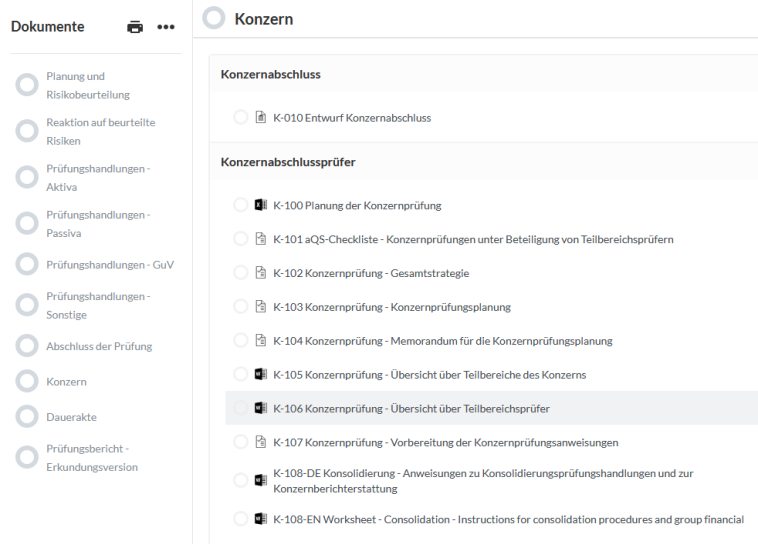
Task: Open K-106 Übersicht über Teilbereichsprüfer document
Action: click(x=411, y=409)
